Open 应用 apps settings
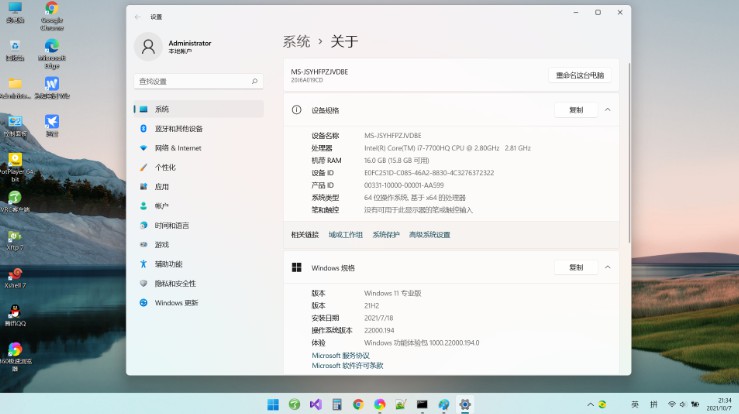Viewport: 739px width, 414px height. (x=198, y=186)
